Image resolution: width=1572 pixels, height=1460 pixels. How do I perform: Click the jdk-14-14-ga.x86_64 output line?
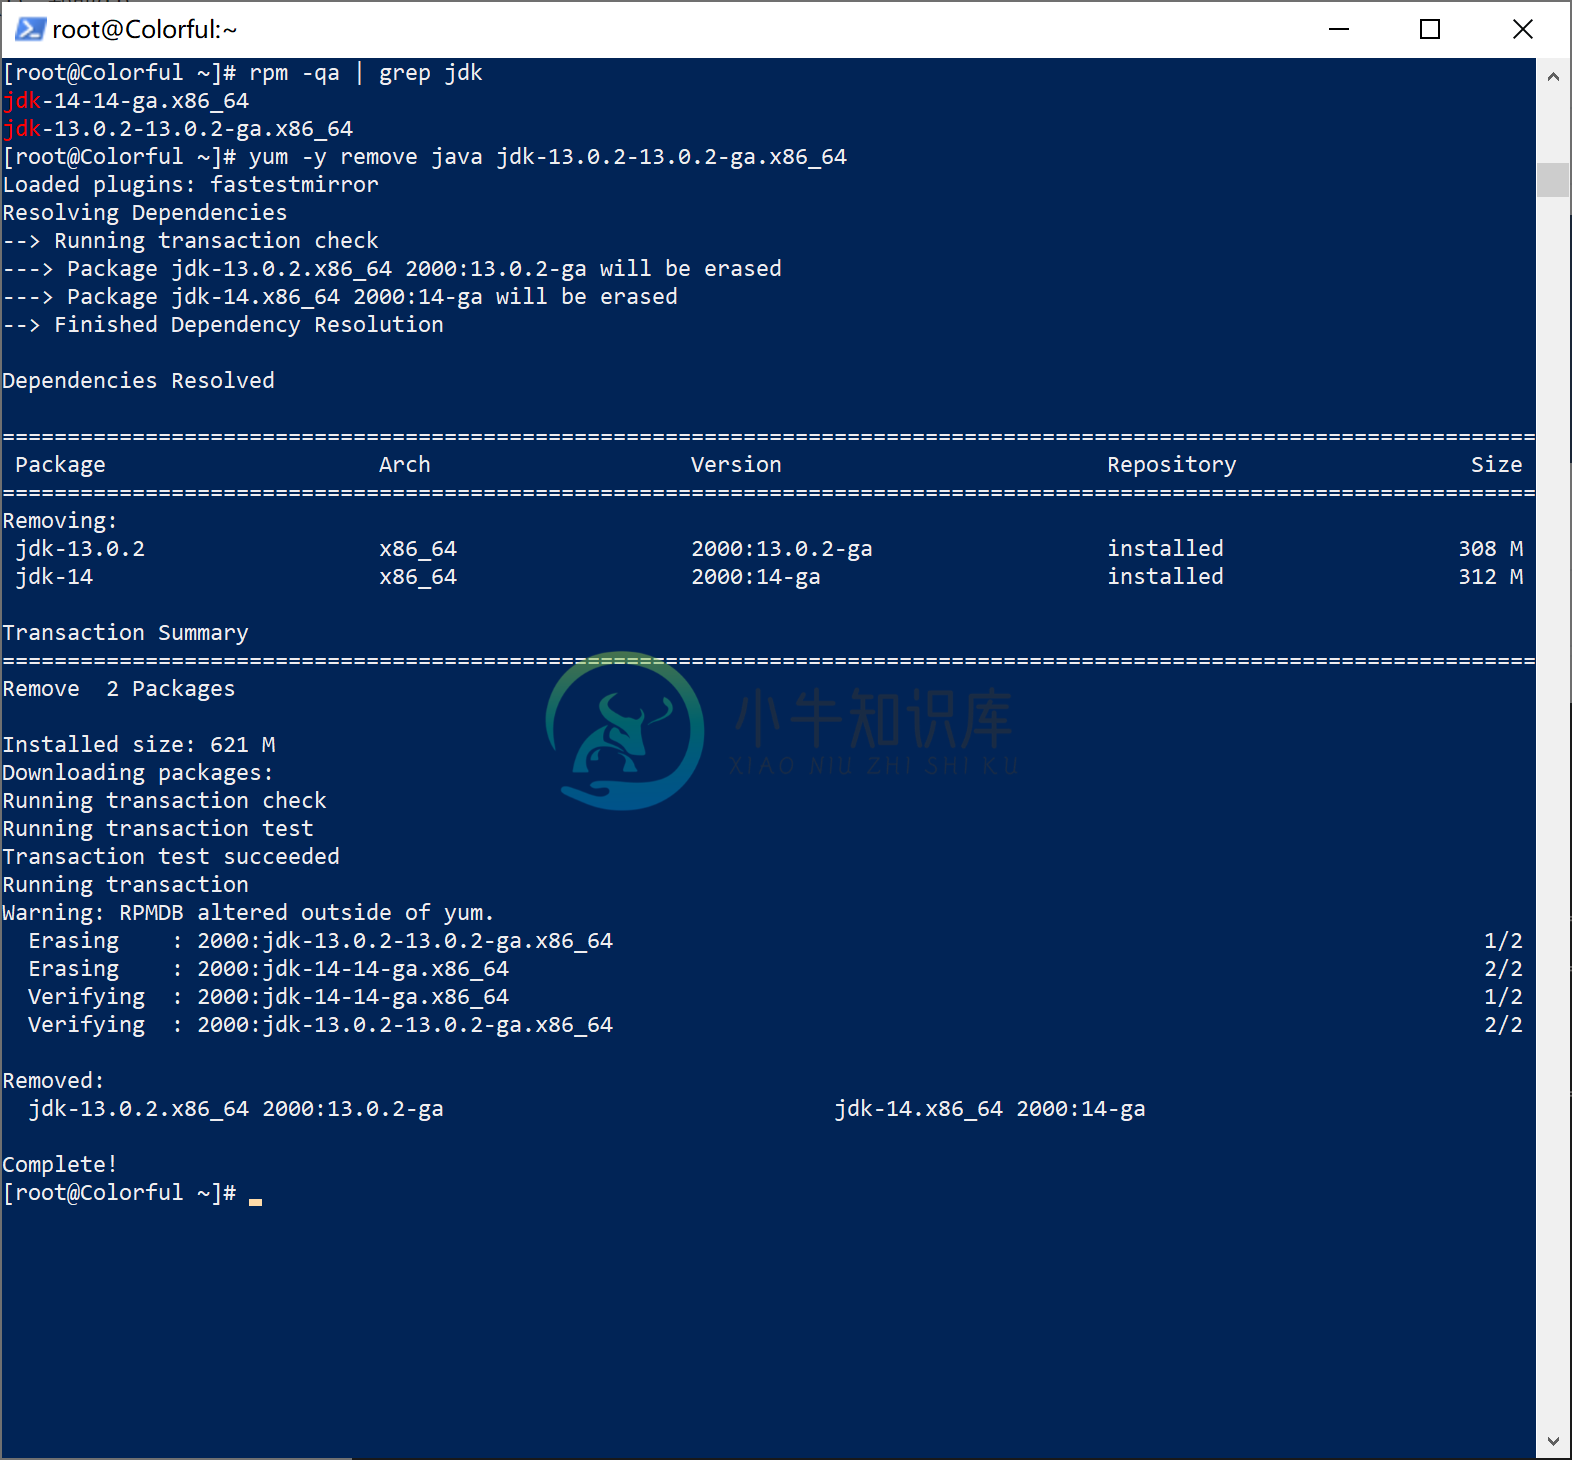[x=126, y=101]
